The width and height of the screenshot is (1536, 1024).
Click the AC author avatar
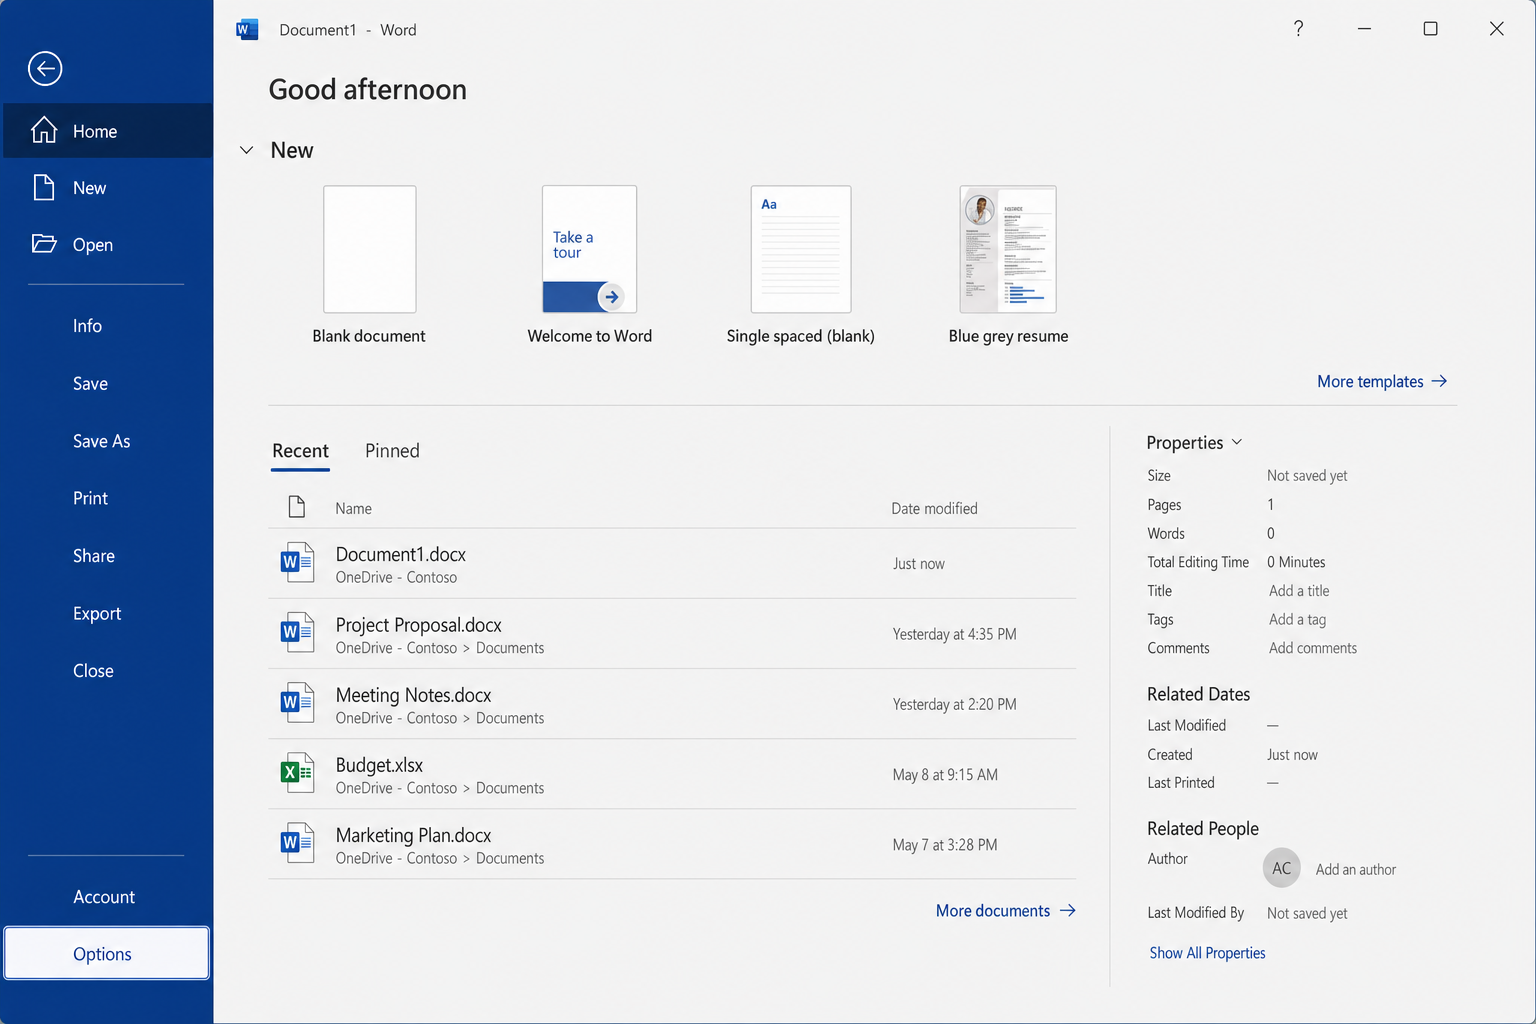(1282, 868)
